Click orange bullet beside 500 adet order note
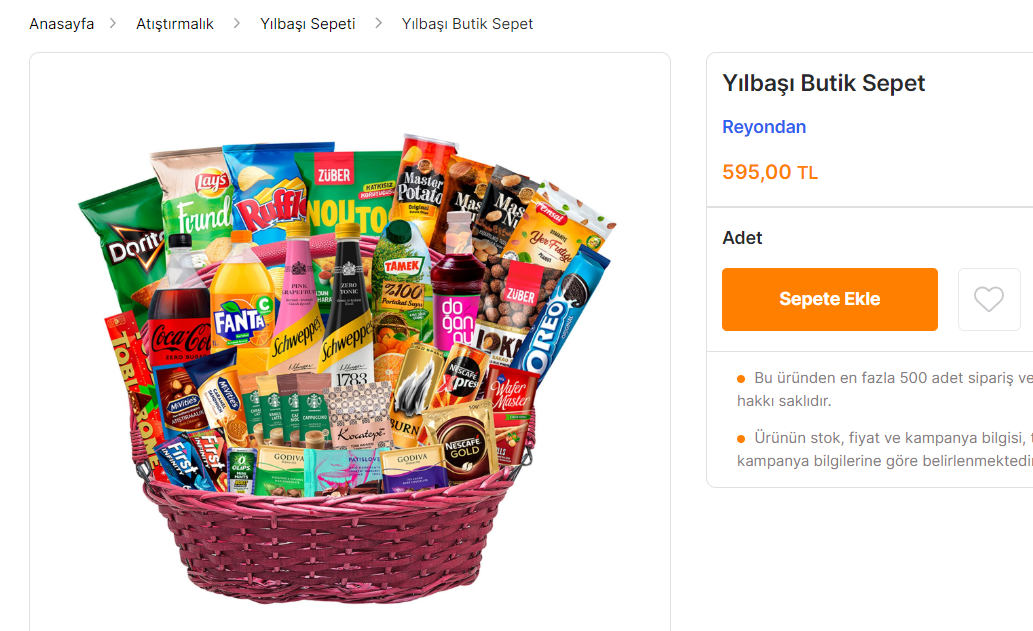This screenshot has width=1033, height=631. tap(741, 379)
